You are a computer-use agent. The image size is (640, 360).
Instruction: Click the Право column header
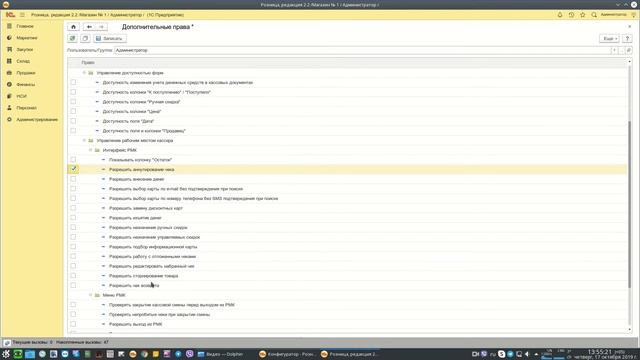tap(88, 62)
